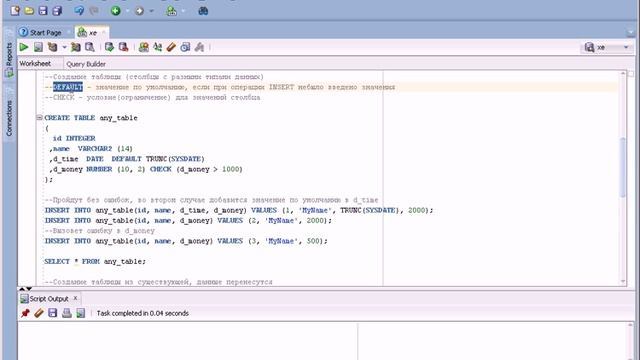
Task: Click the greyed Redo arrow icon
Action: [x=94, y=11]
